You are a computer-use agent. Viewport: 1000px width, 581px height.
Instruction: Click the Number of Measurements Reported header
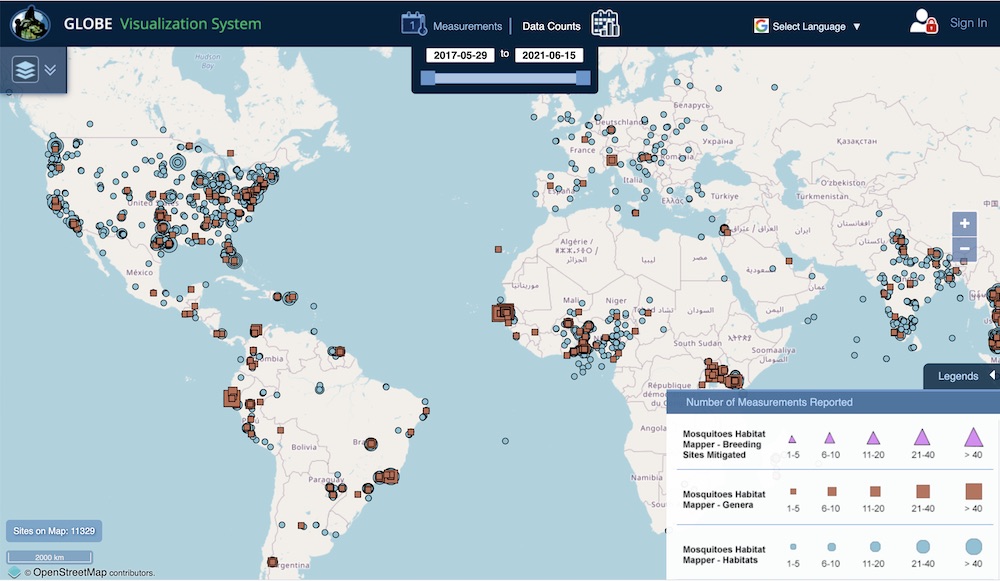[x=769, y=402]
